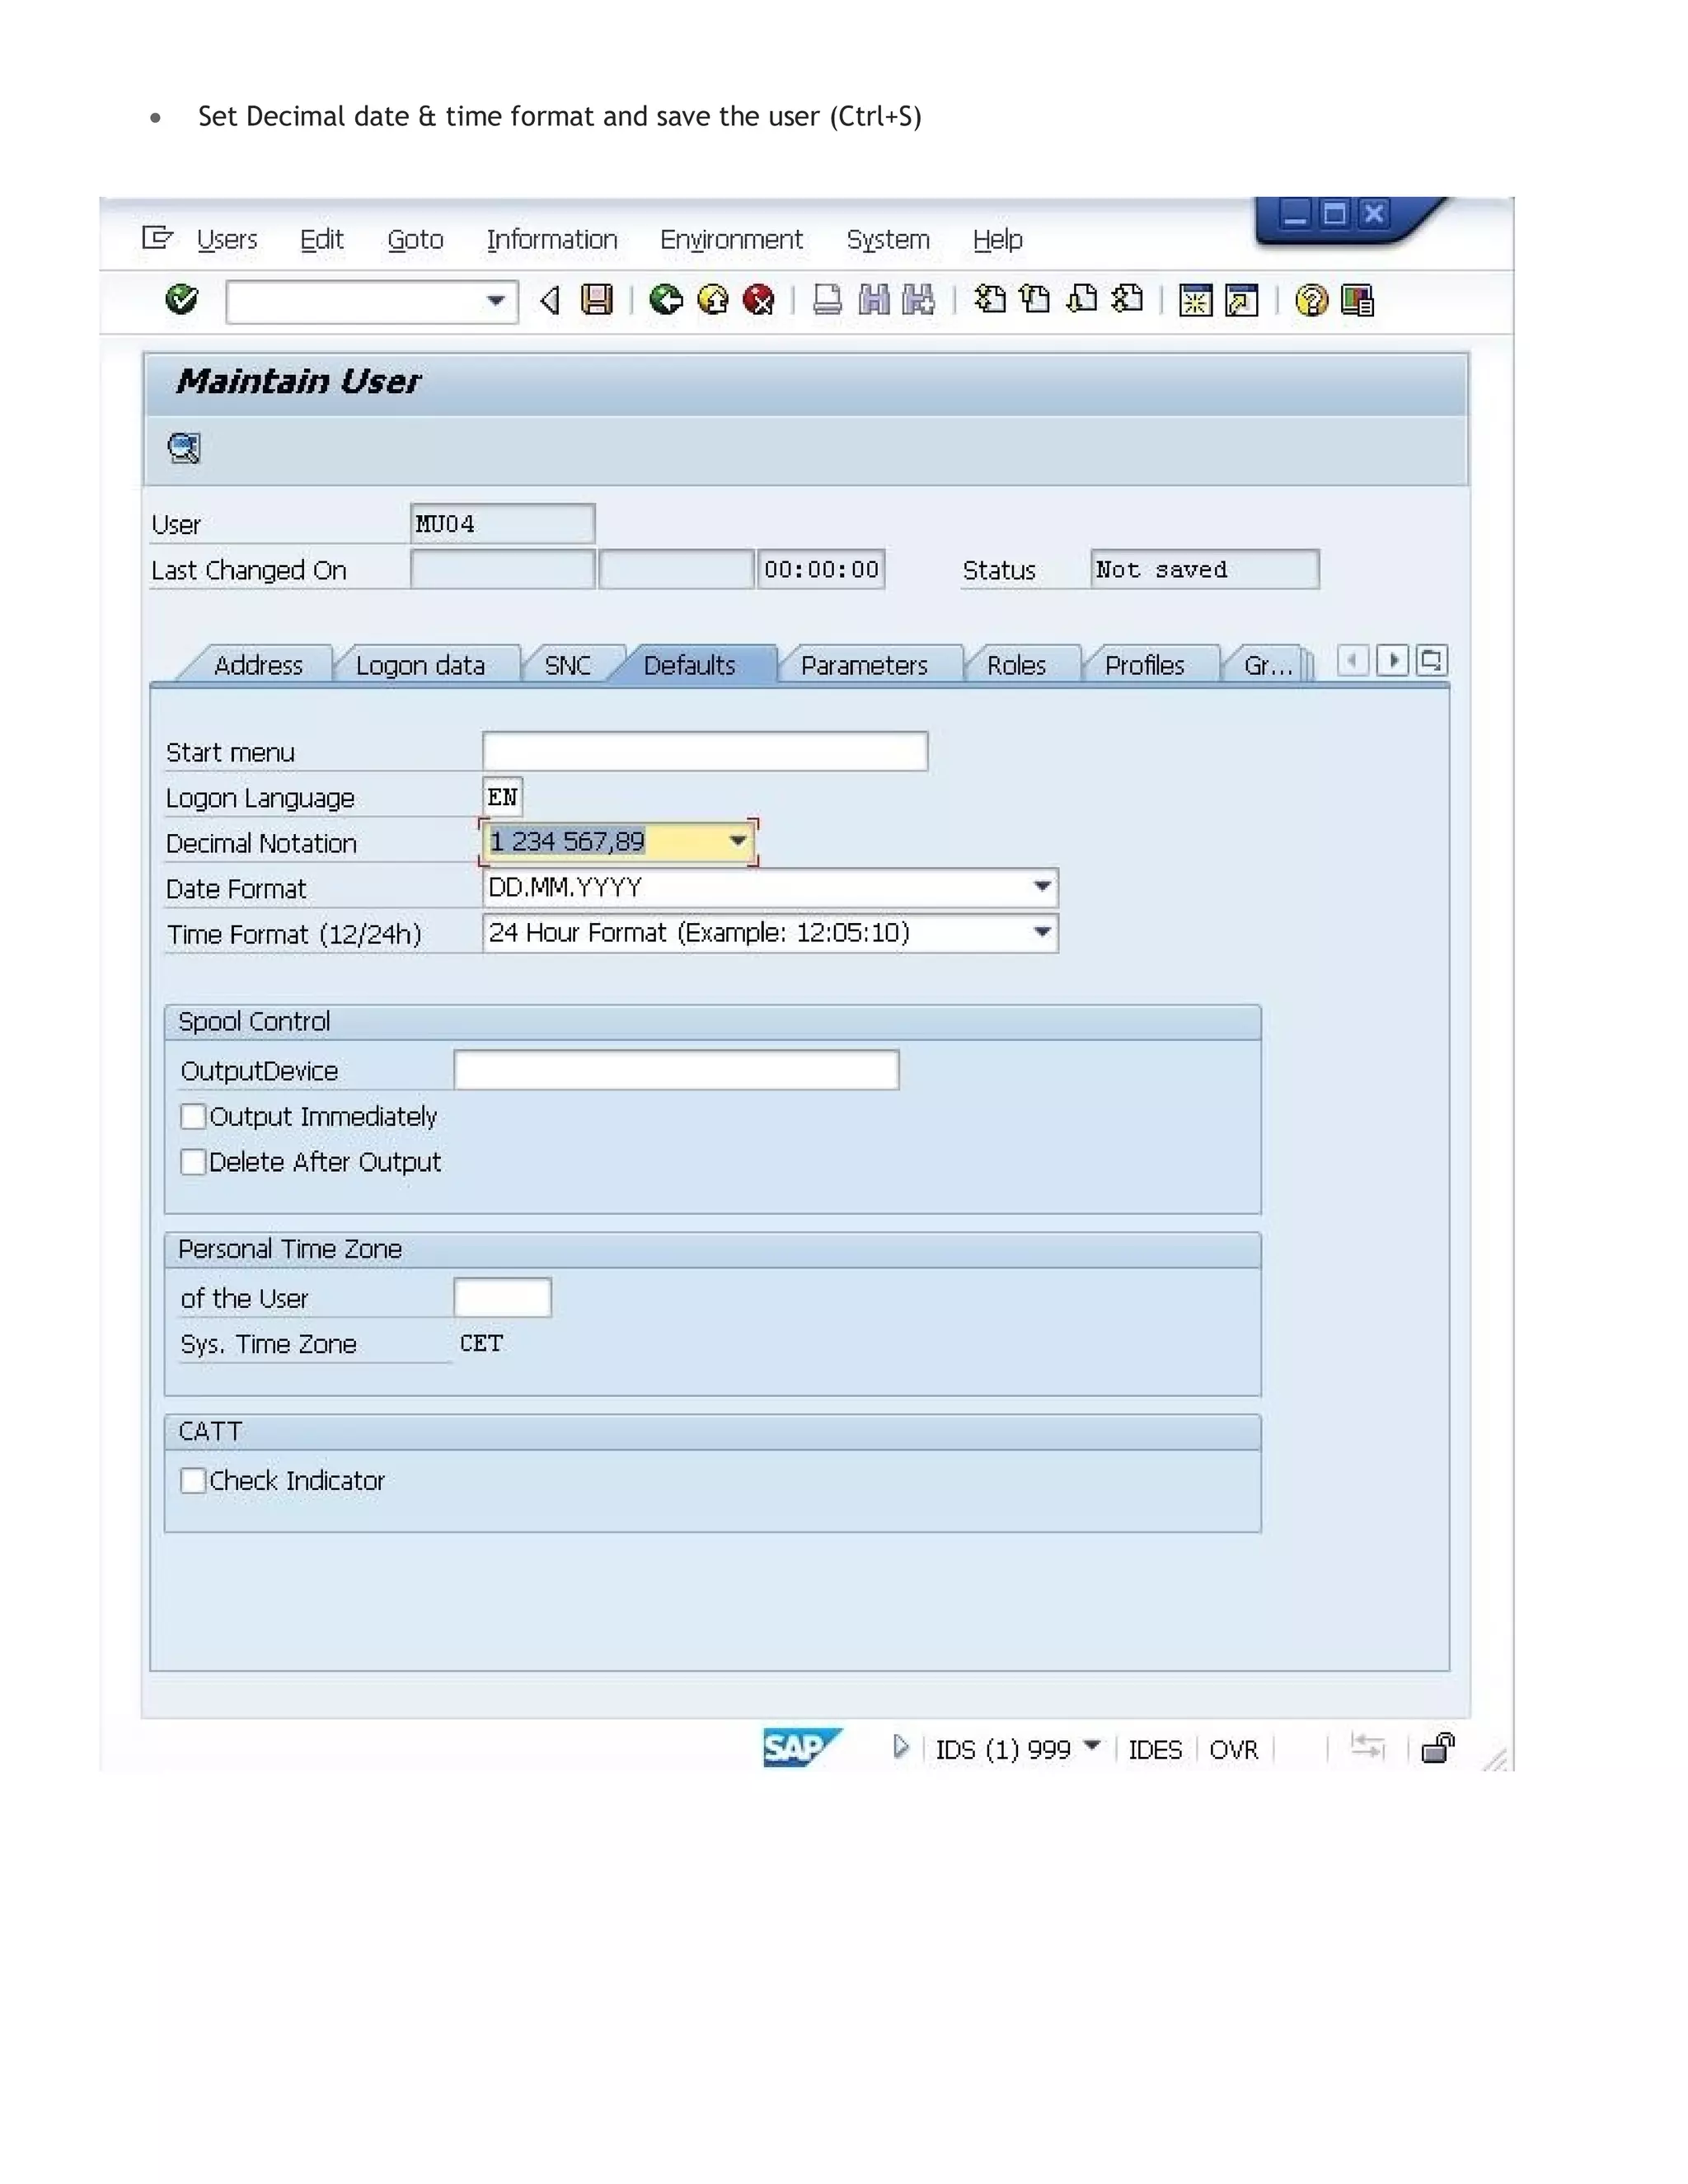
Task: Switch to the truncated Gr... tab
Action: click(1268, 665)
